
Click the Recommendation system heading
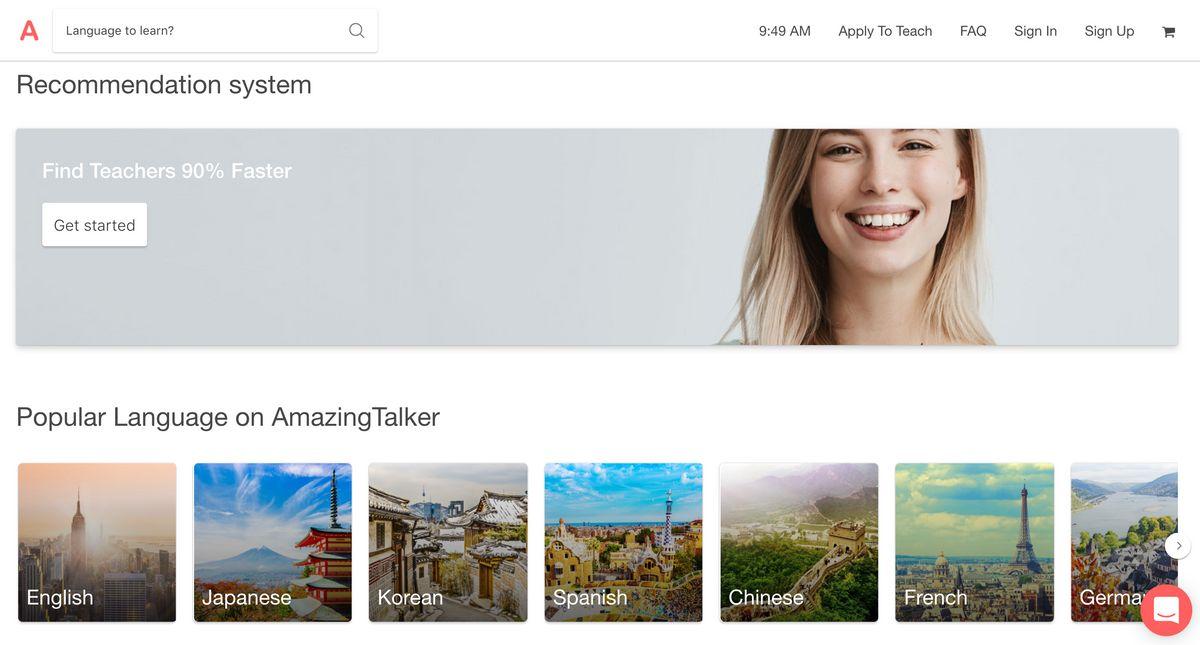click(164, 85)
